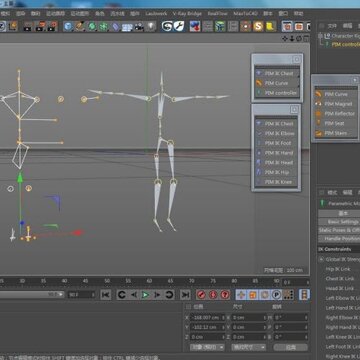This screenshot has height=360, width=360.
Task: Click the Apply button in coordinates panel
Action: point(291,347)
